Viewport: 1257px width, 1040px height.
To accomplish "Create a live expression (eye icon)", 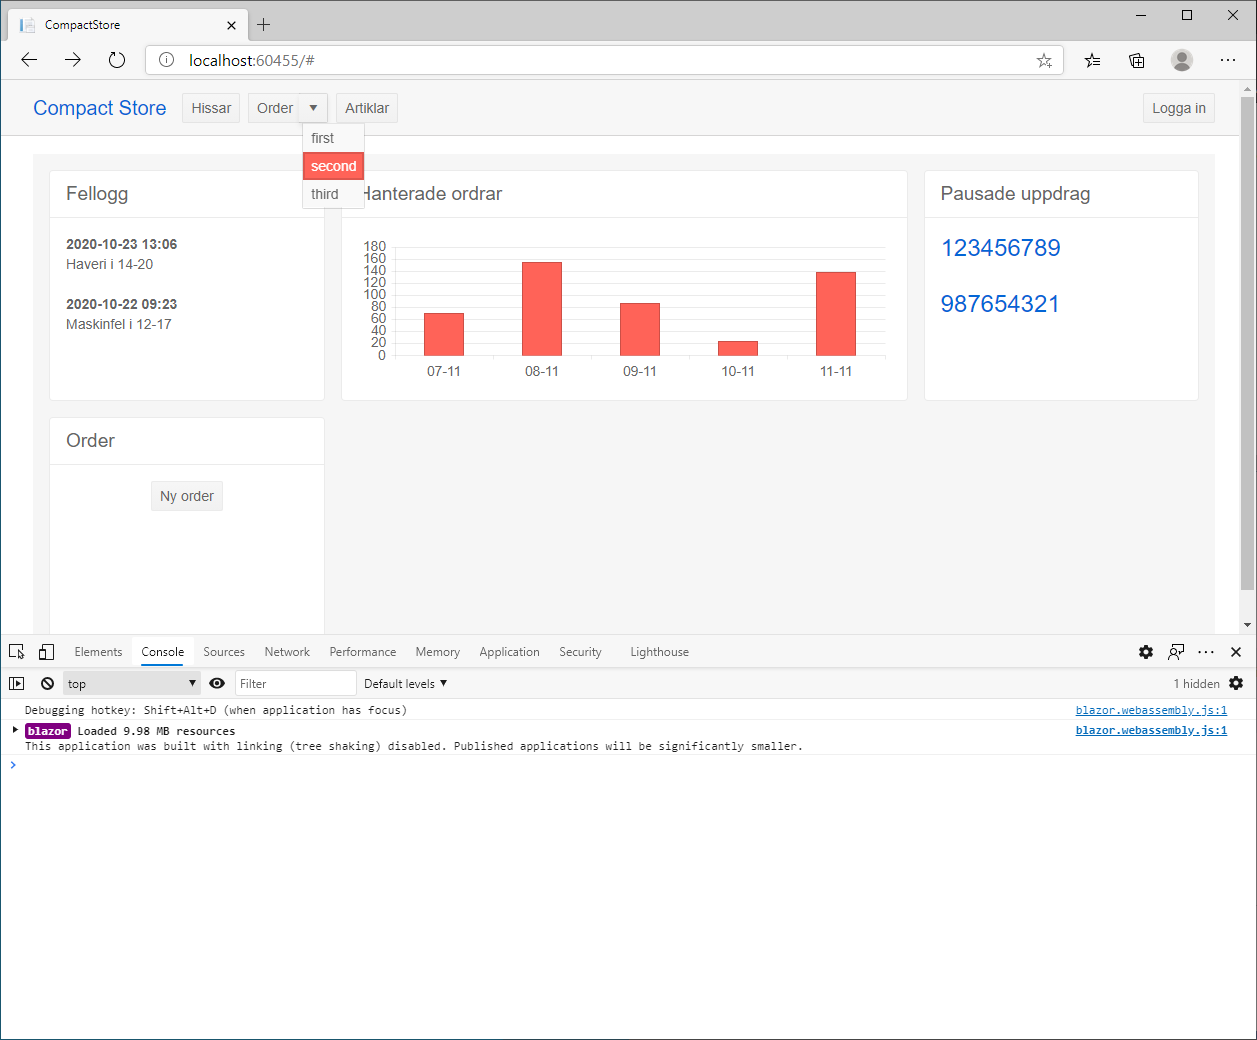I will (217, 684).
